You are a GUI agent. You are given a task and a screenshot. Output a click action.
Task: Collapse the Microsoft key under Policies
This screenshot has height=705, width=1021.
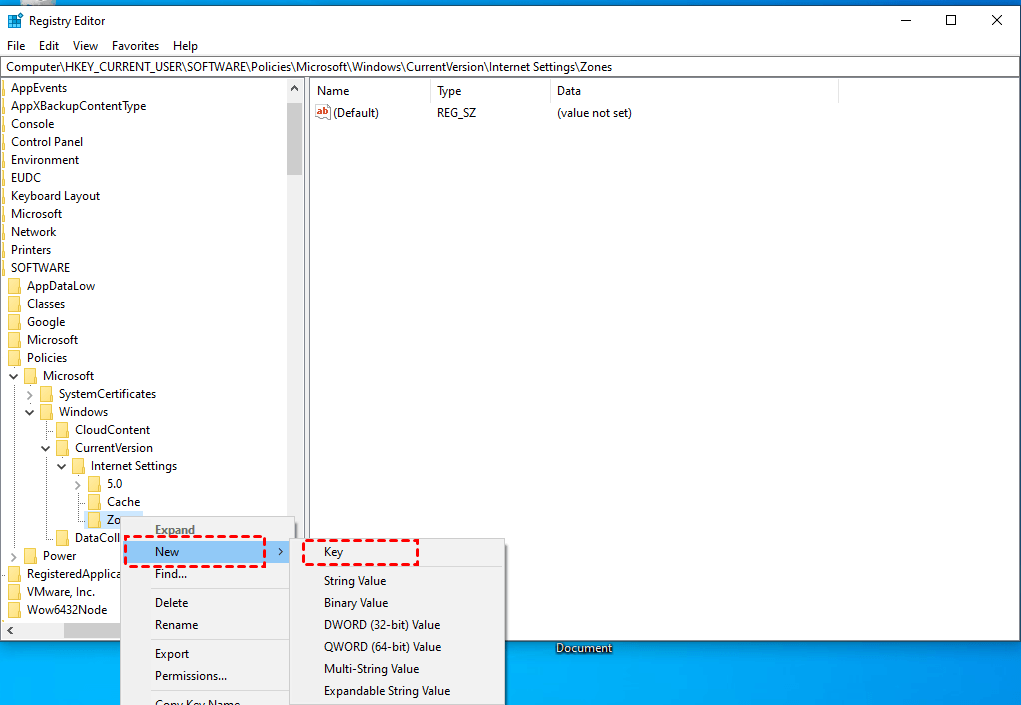point(13,376)
